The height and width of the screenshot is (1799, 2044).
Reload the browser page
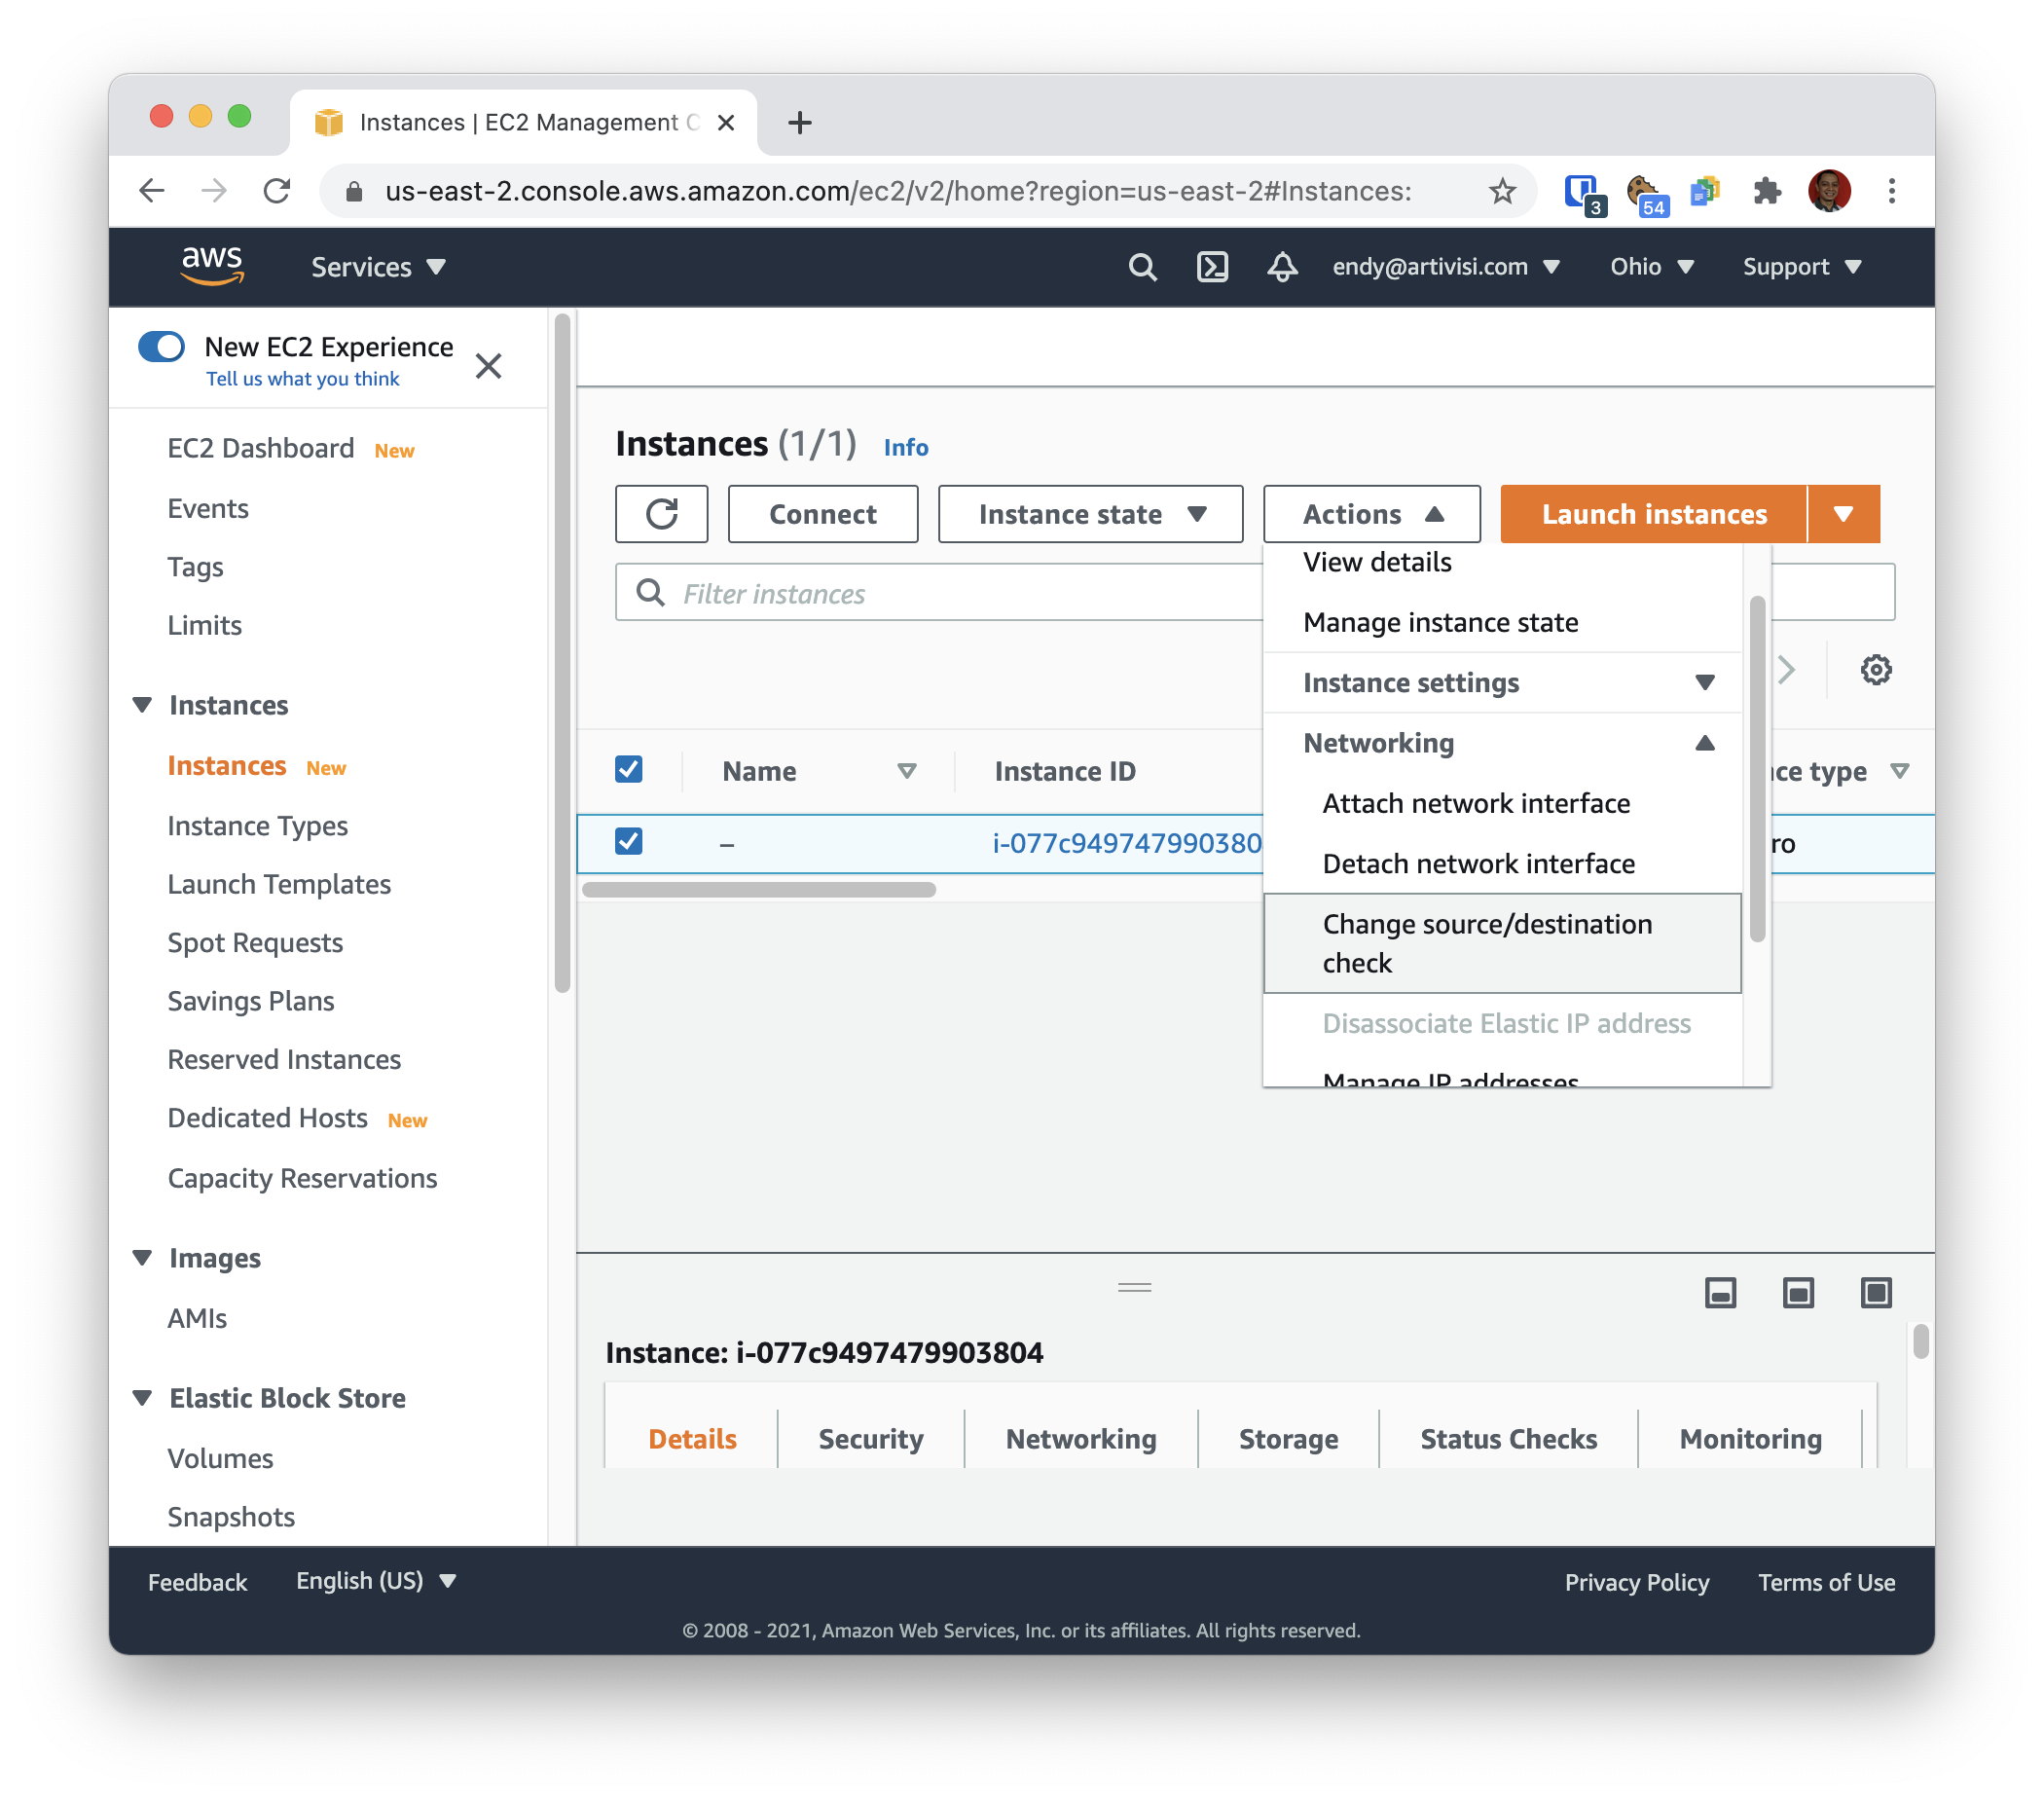277,191
